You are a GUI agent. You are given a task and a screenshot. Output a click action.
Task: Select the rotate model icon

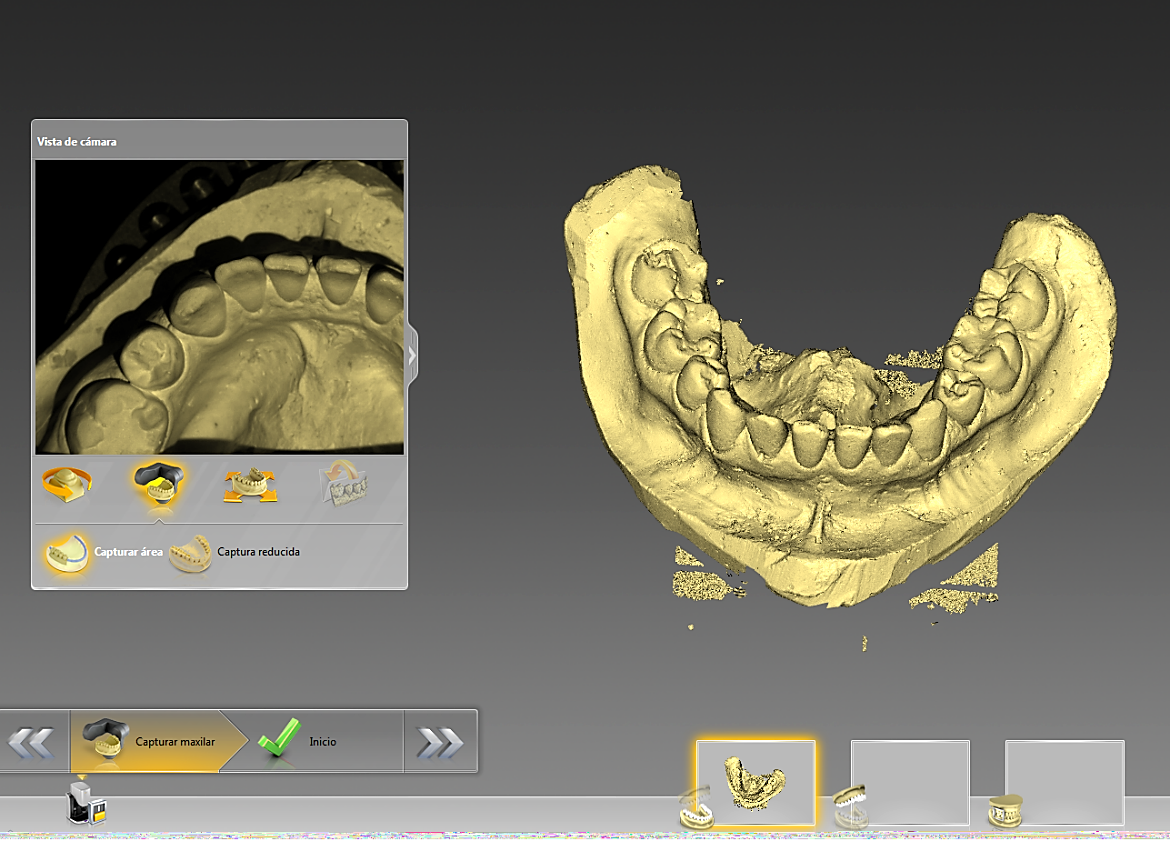tap(66, 484)
